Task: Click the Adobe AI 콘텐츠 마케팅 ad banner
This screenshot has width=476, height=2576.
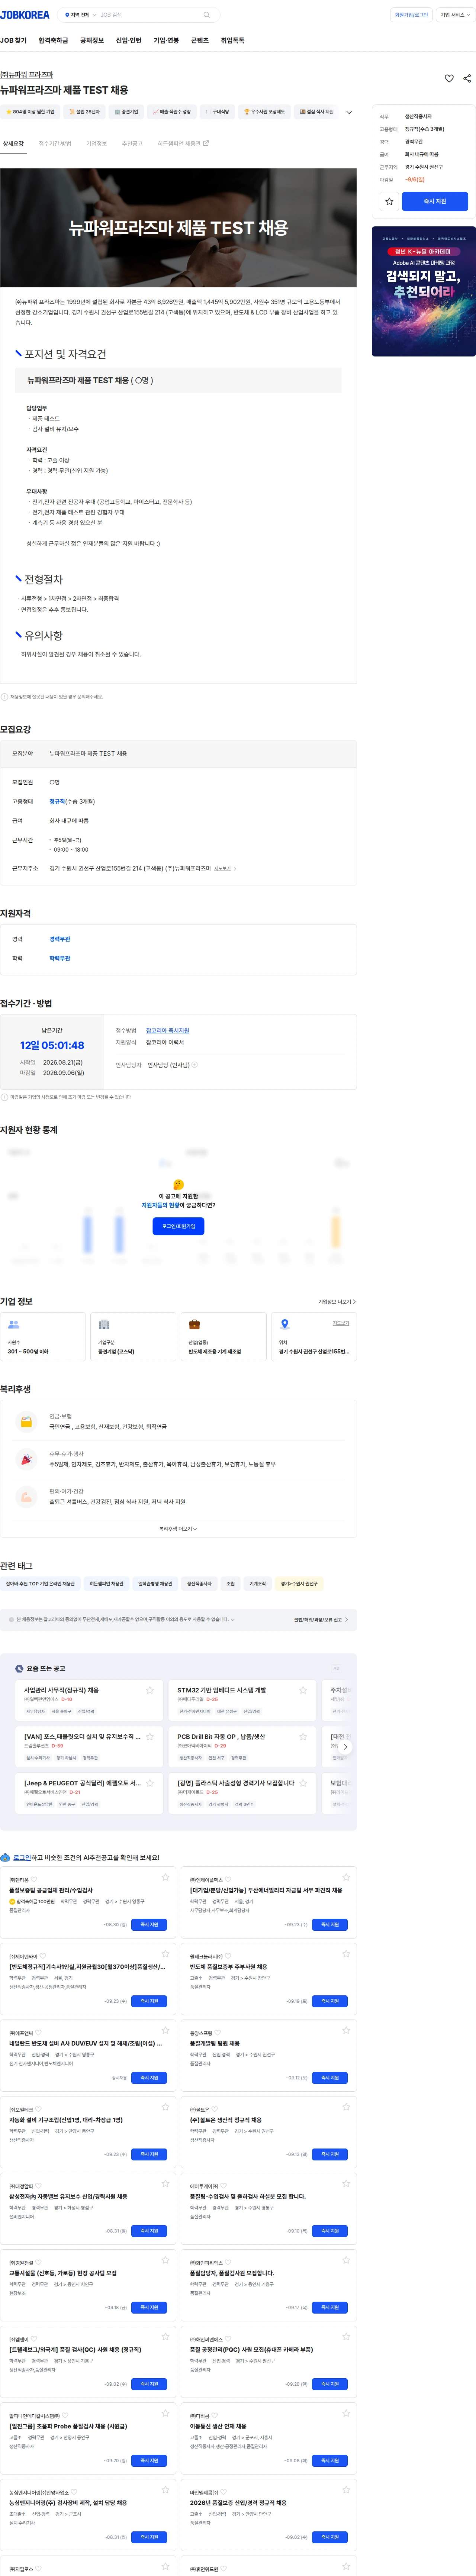Action: click(424, 291)
